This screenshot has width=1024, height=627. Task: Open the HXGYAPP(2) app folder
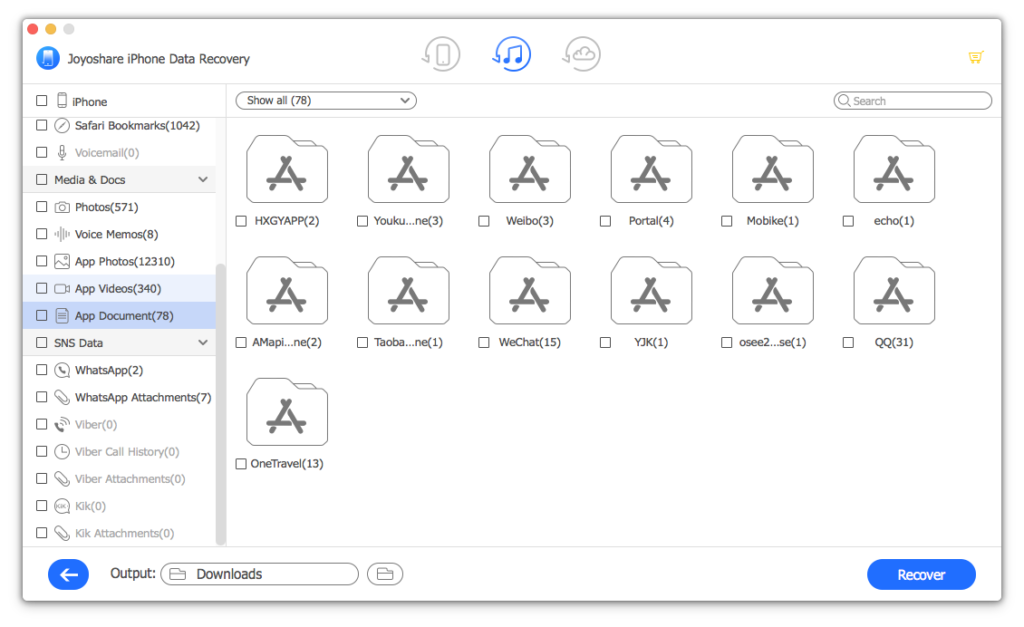click(287, 170)
